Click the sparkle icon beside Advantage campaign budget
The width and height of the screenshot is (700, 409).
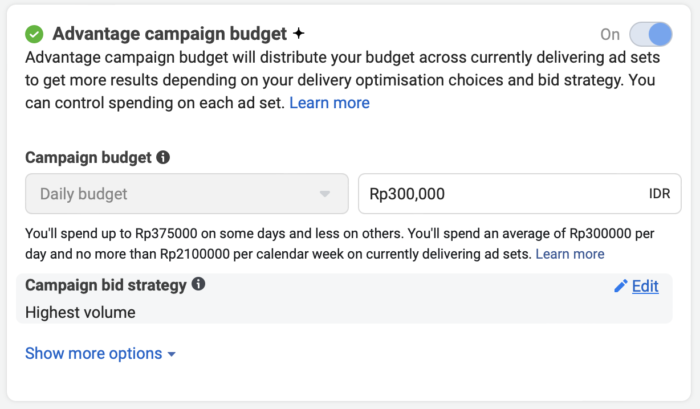pos(299,33)
